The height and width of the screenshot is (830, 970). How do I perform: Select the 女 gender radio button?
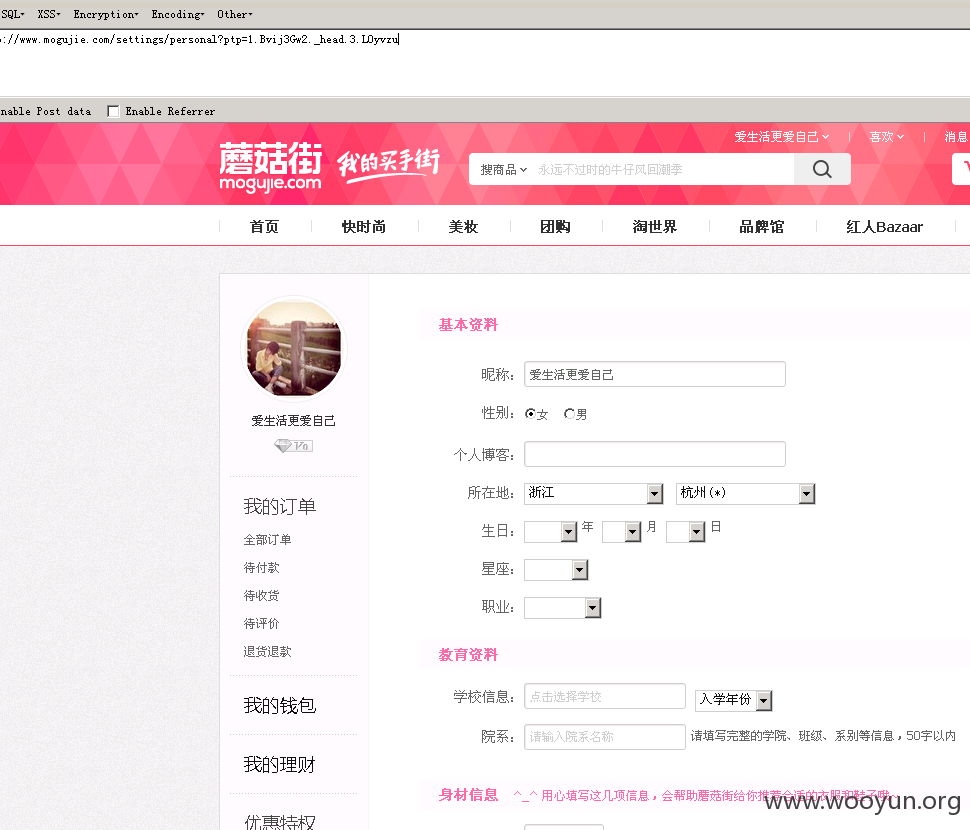click(530, 413)
